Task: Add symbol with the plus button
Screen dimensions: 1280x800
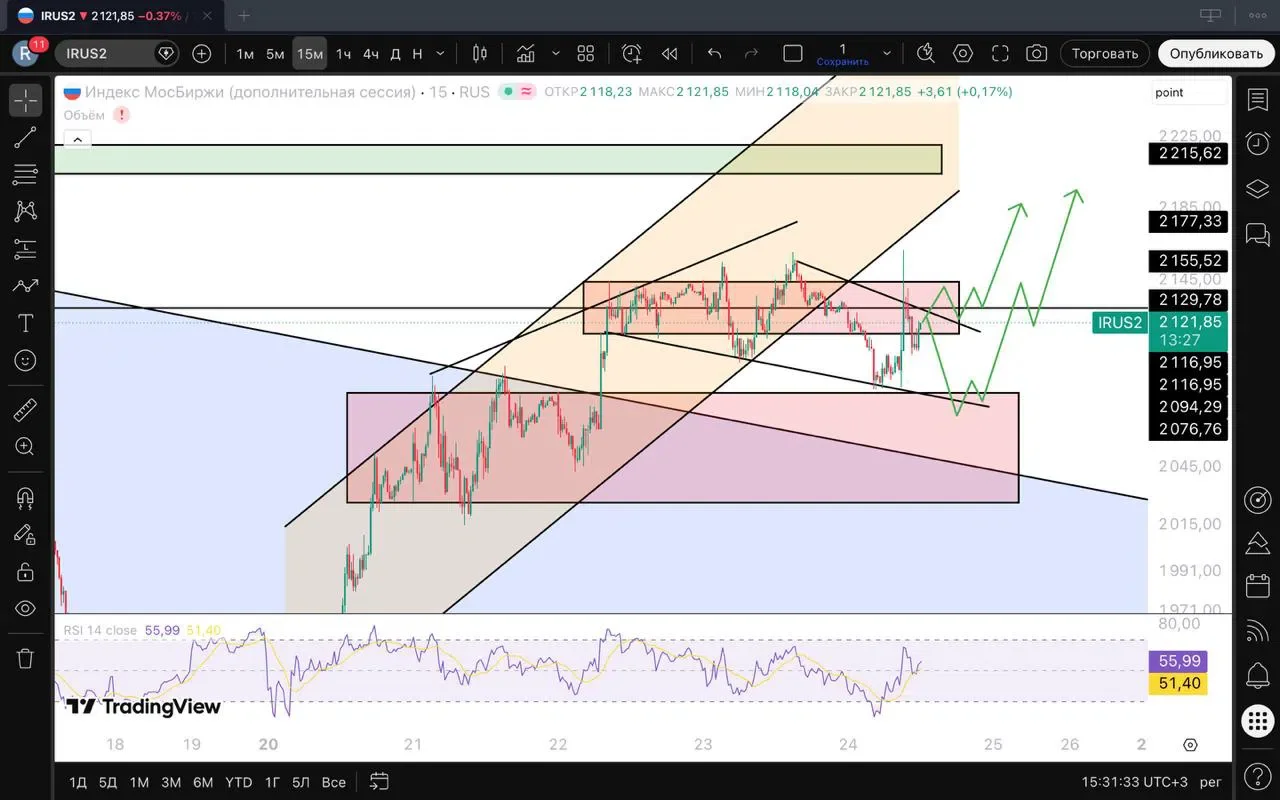Action: tap(202, 53)
